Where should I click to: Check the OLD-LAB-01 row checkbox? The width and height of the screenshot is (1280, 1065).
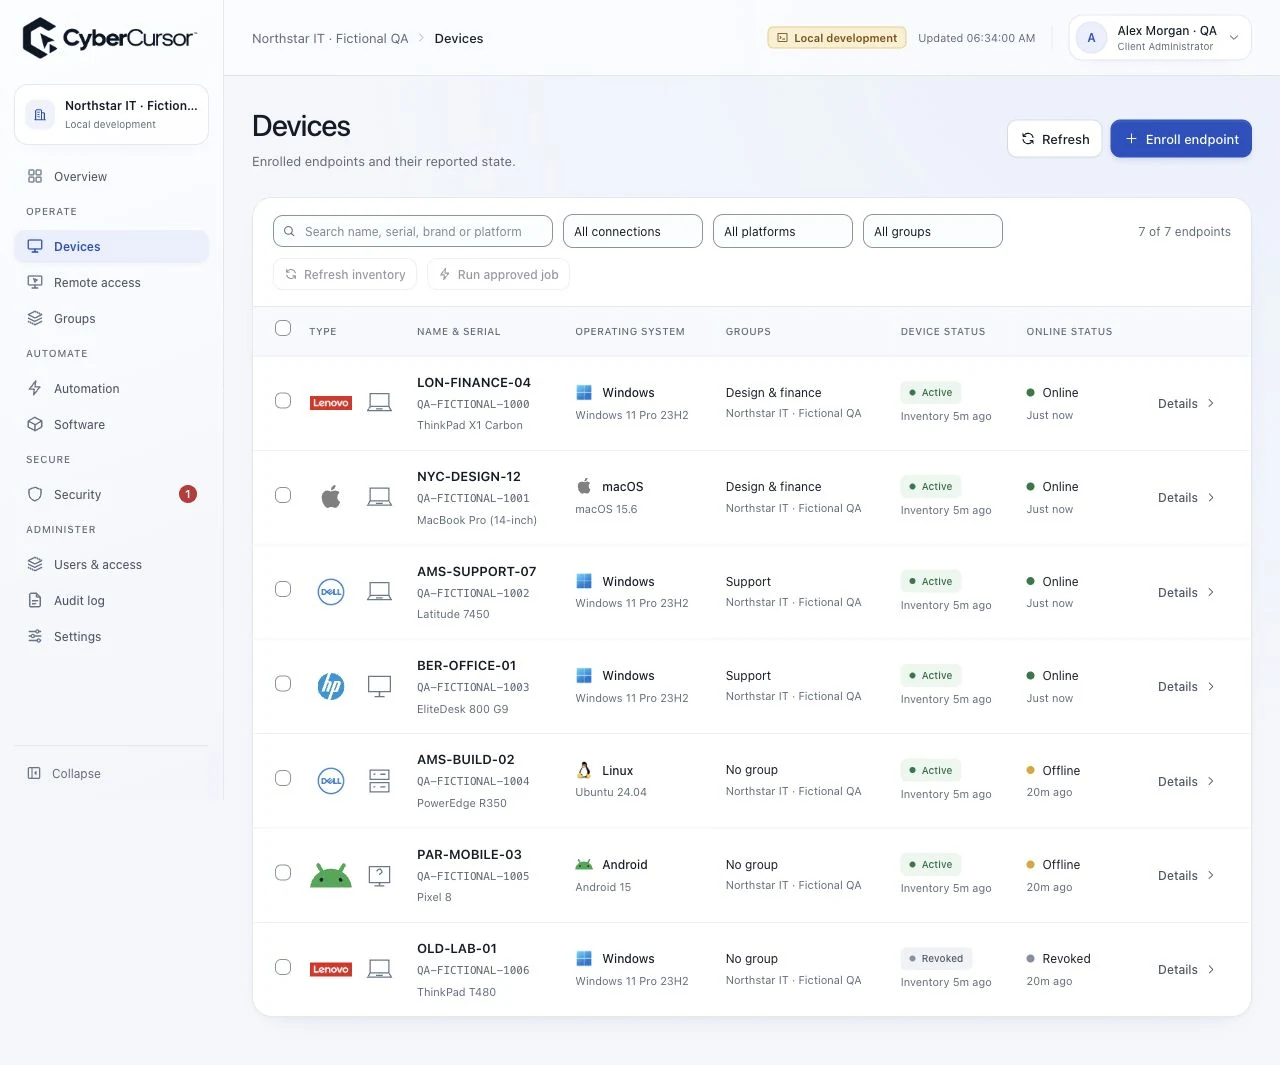point(283,967)
